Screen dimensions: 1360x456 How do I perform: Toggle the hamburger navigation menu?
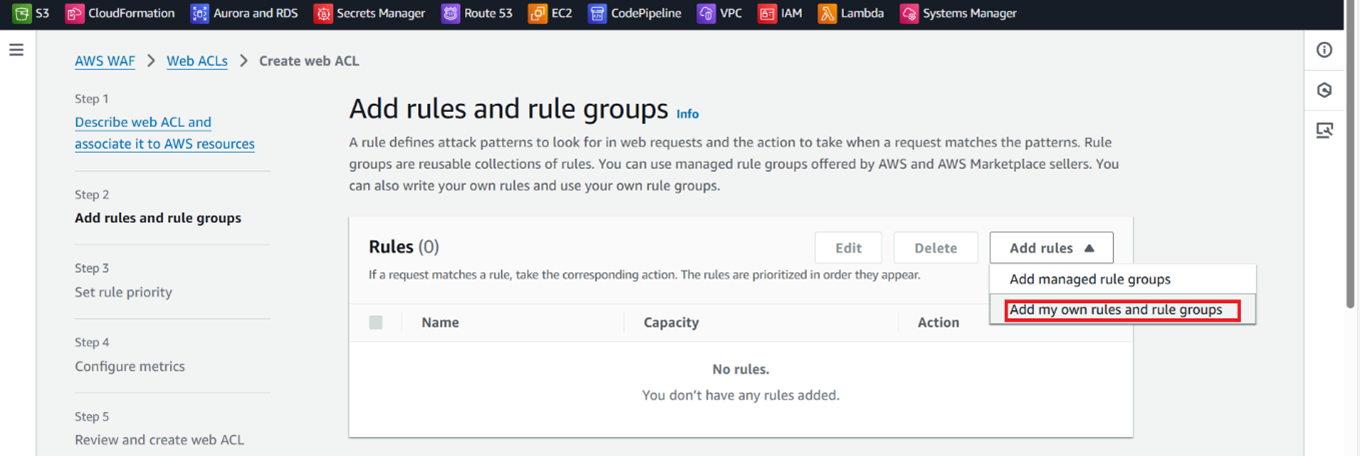16,50
